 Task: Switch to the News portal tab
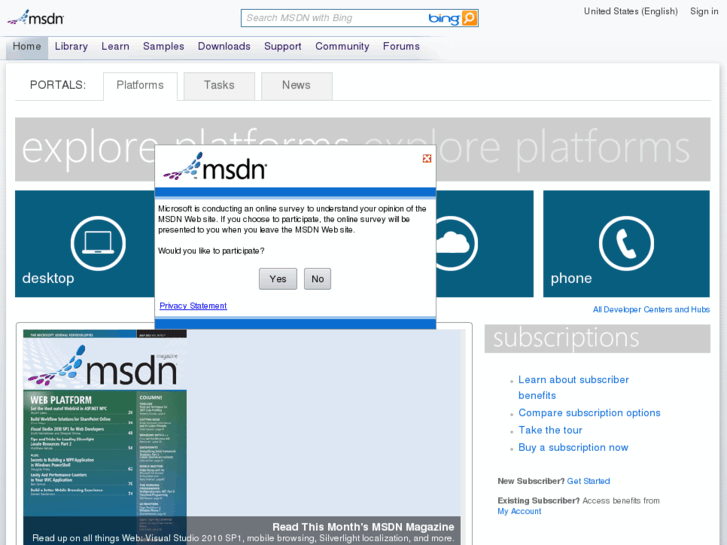pyautogui.click(x=297, y=85)
